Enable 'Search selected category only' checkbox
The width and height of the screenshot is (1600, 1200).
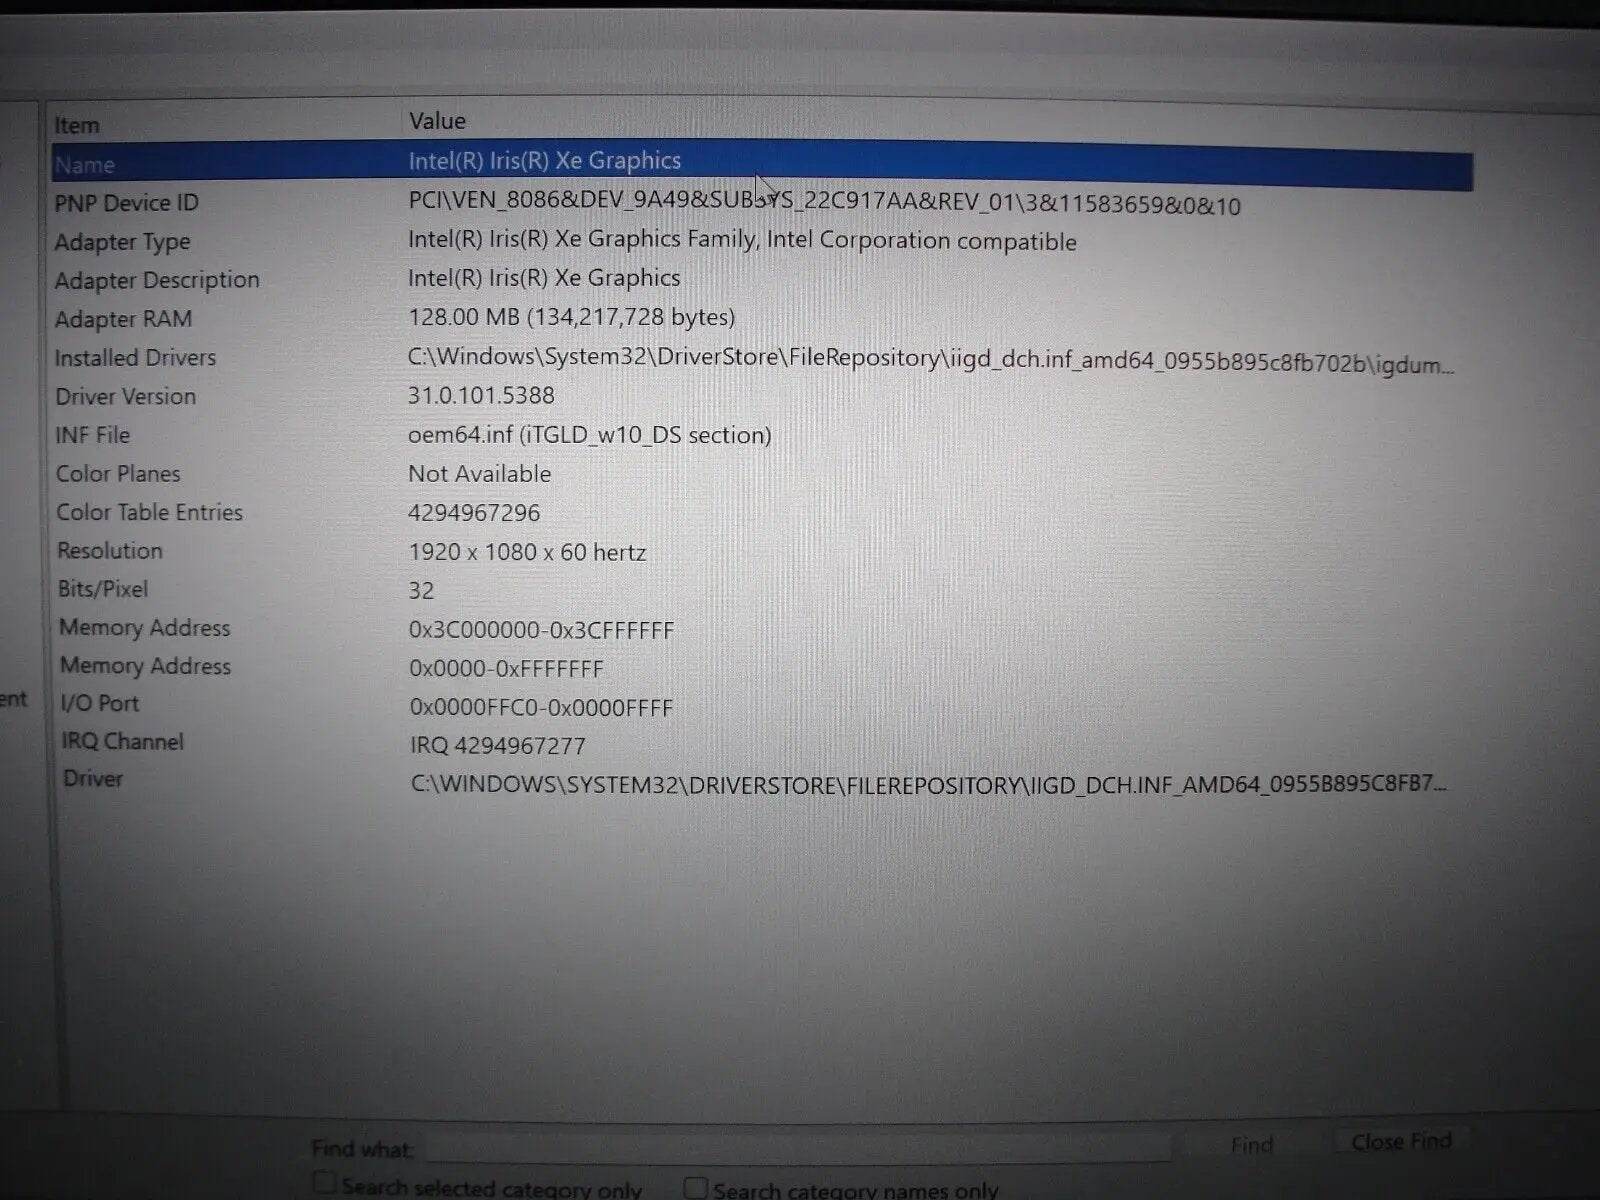(324, 1184)
